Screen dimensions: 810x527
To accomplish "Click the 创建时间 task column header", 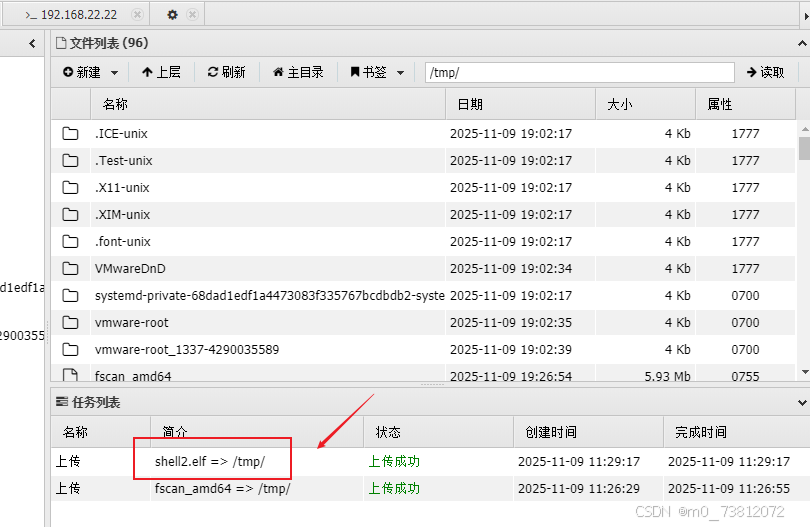I will pyautogui.click(x=588, y=432).
